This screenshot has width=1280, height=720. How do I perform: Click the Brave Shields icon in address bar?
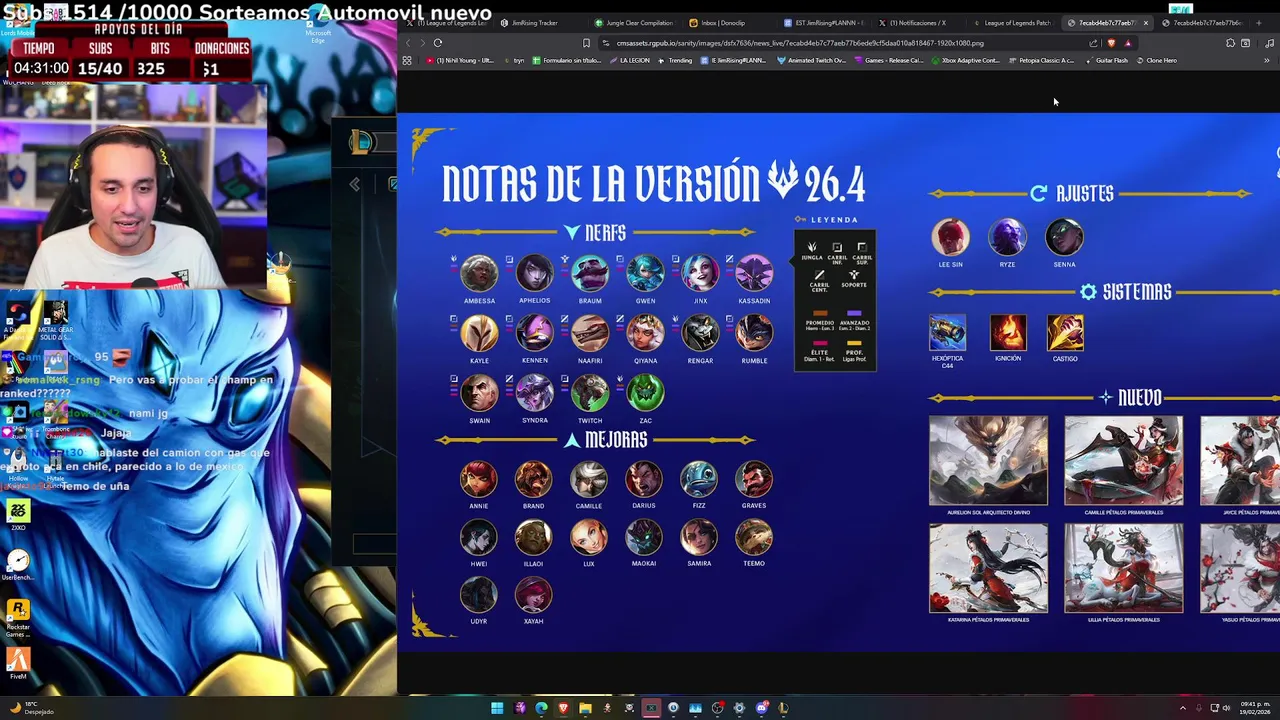click(x=1111, y=43)
